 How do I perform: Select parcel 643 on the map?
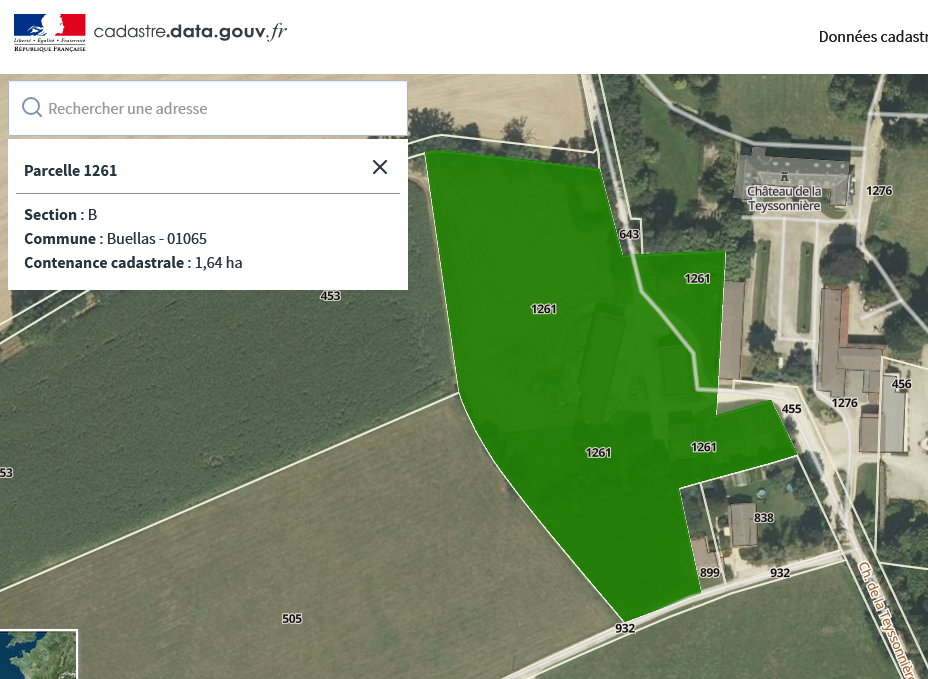(628, 234)
